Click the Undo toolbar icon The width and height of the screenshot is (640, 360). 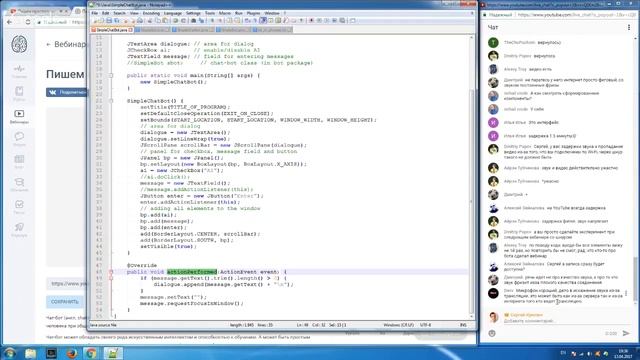[x=175, y=20]
